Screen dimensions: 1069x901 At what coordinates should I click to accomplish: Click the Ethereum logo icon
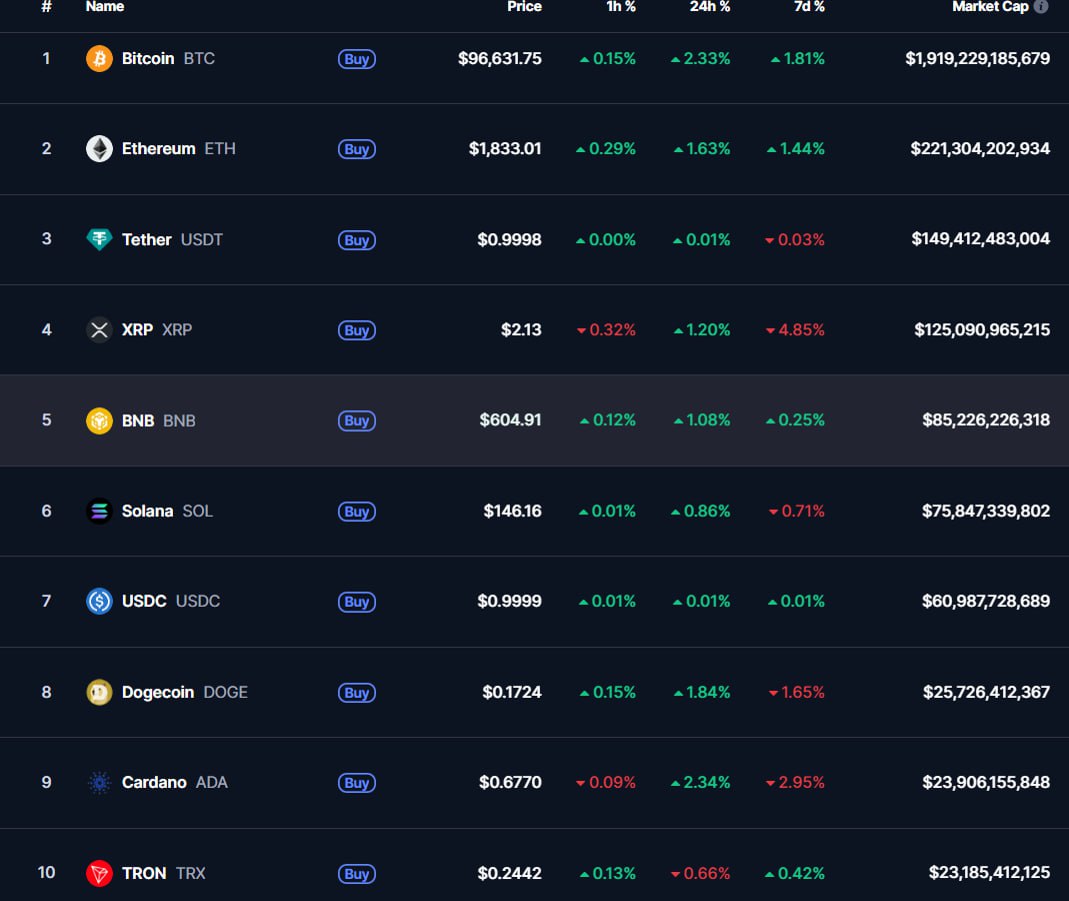coord(99,149)
